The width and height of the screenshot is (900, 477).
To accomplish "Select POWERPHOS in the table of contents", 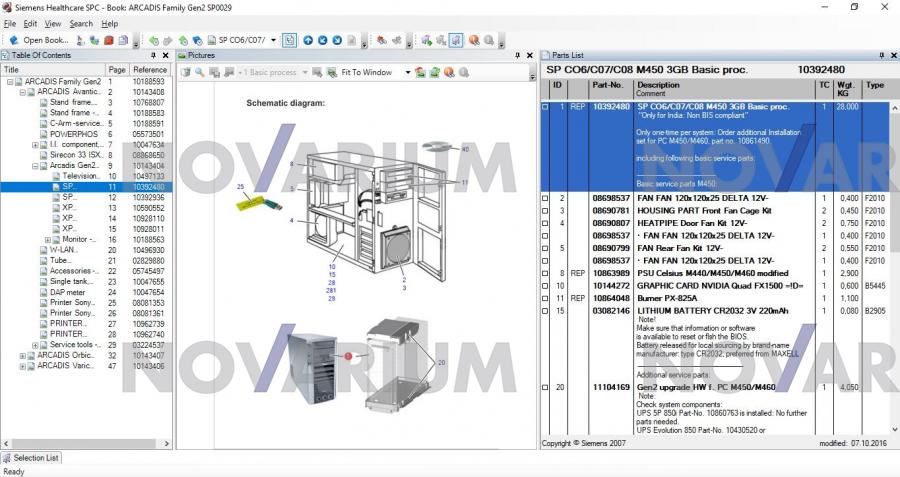I will (73, 133).
